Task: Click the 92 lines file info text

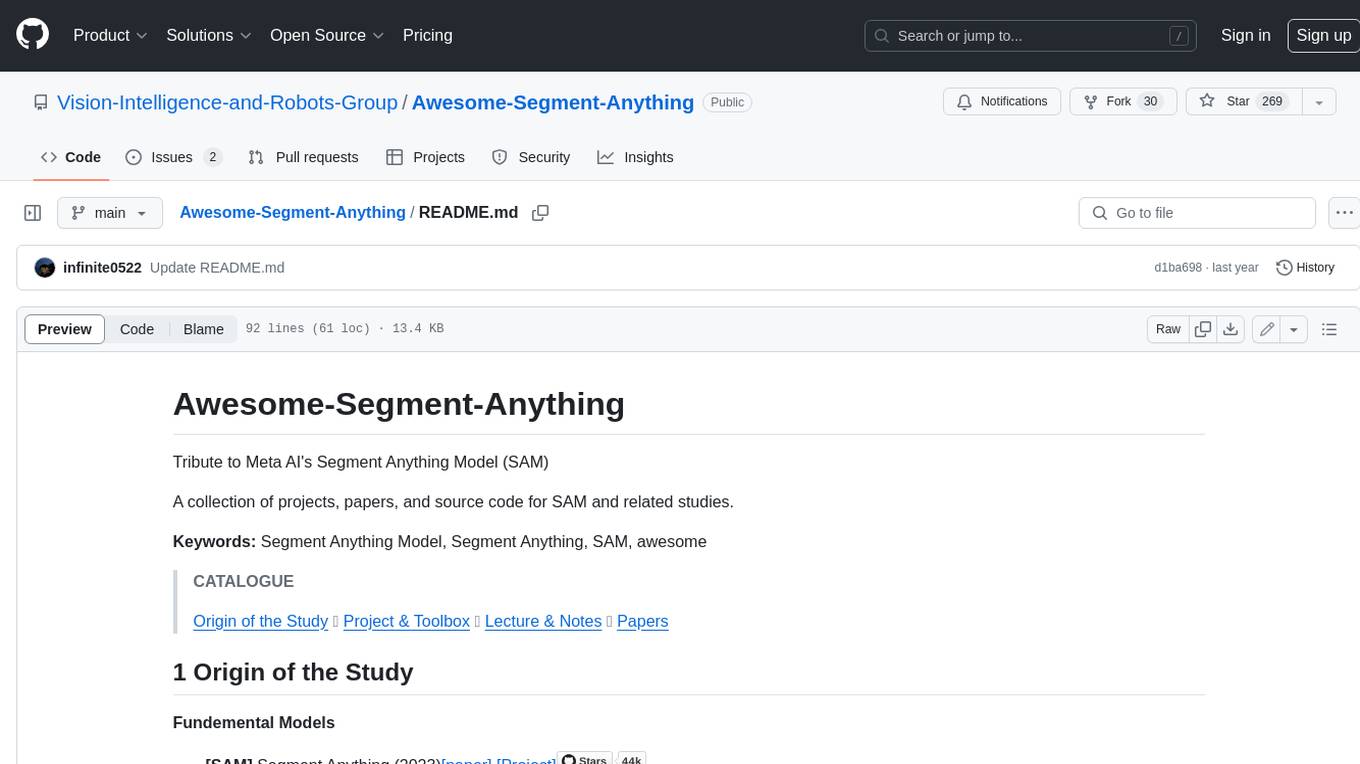Action: click(344, 329)
